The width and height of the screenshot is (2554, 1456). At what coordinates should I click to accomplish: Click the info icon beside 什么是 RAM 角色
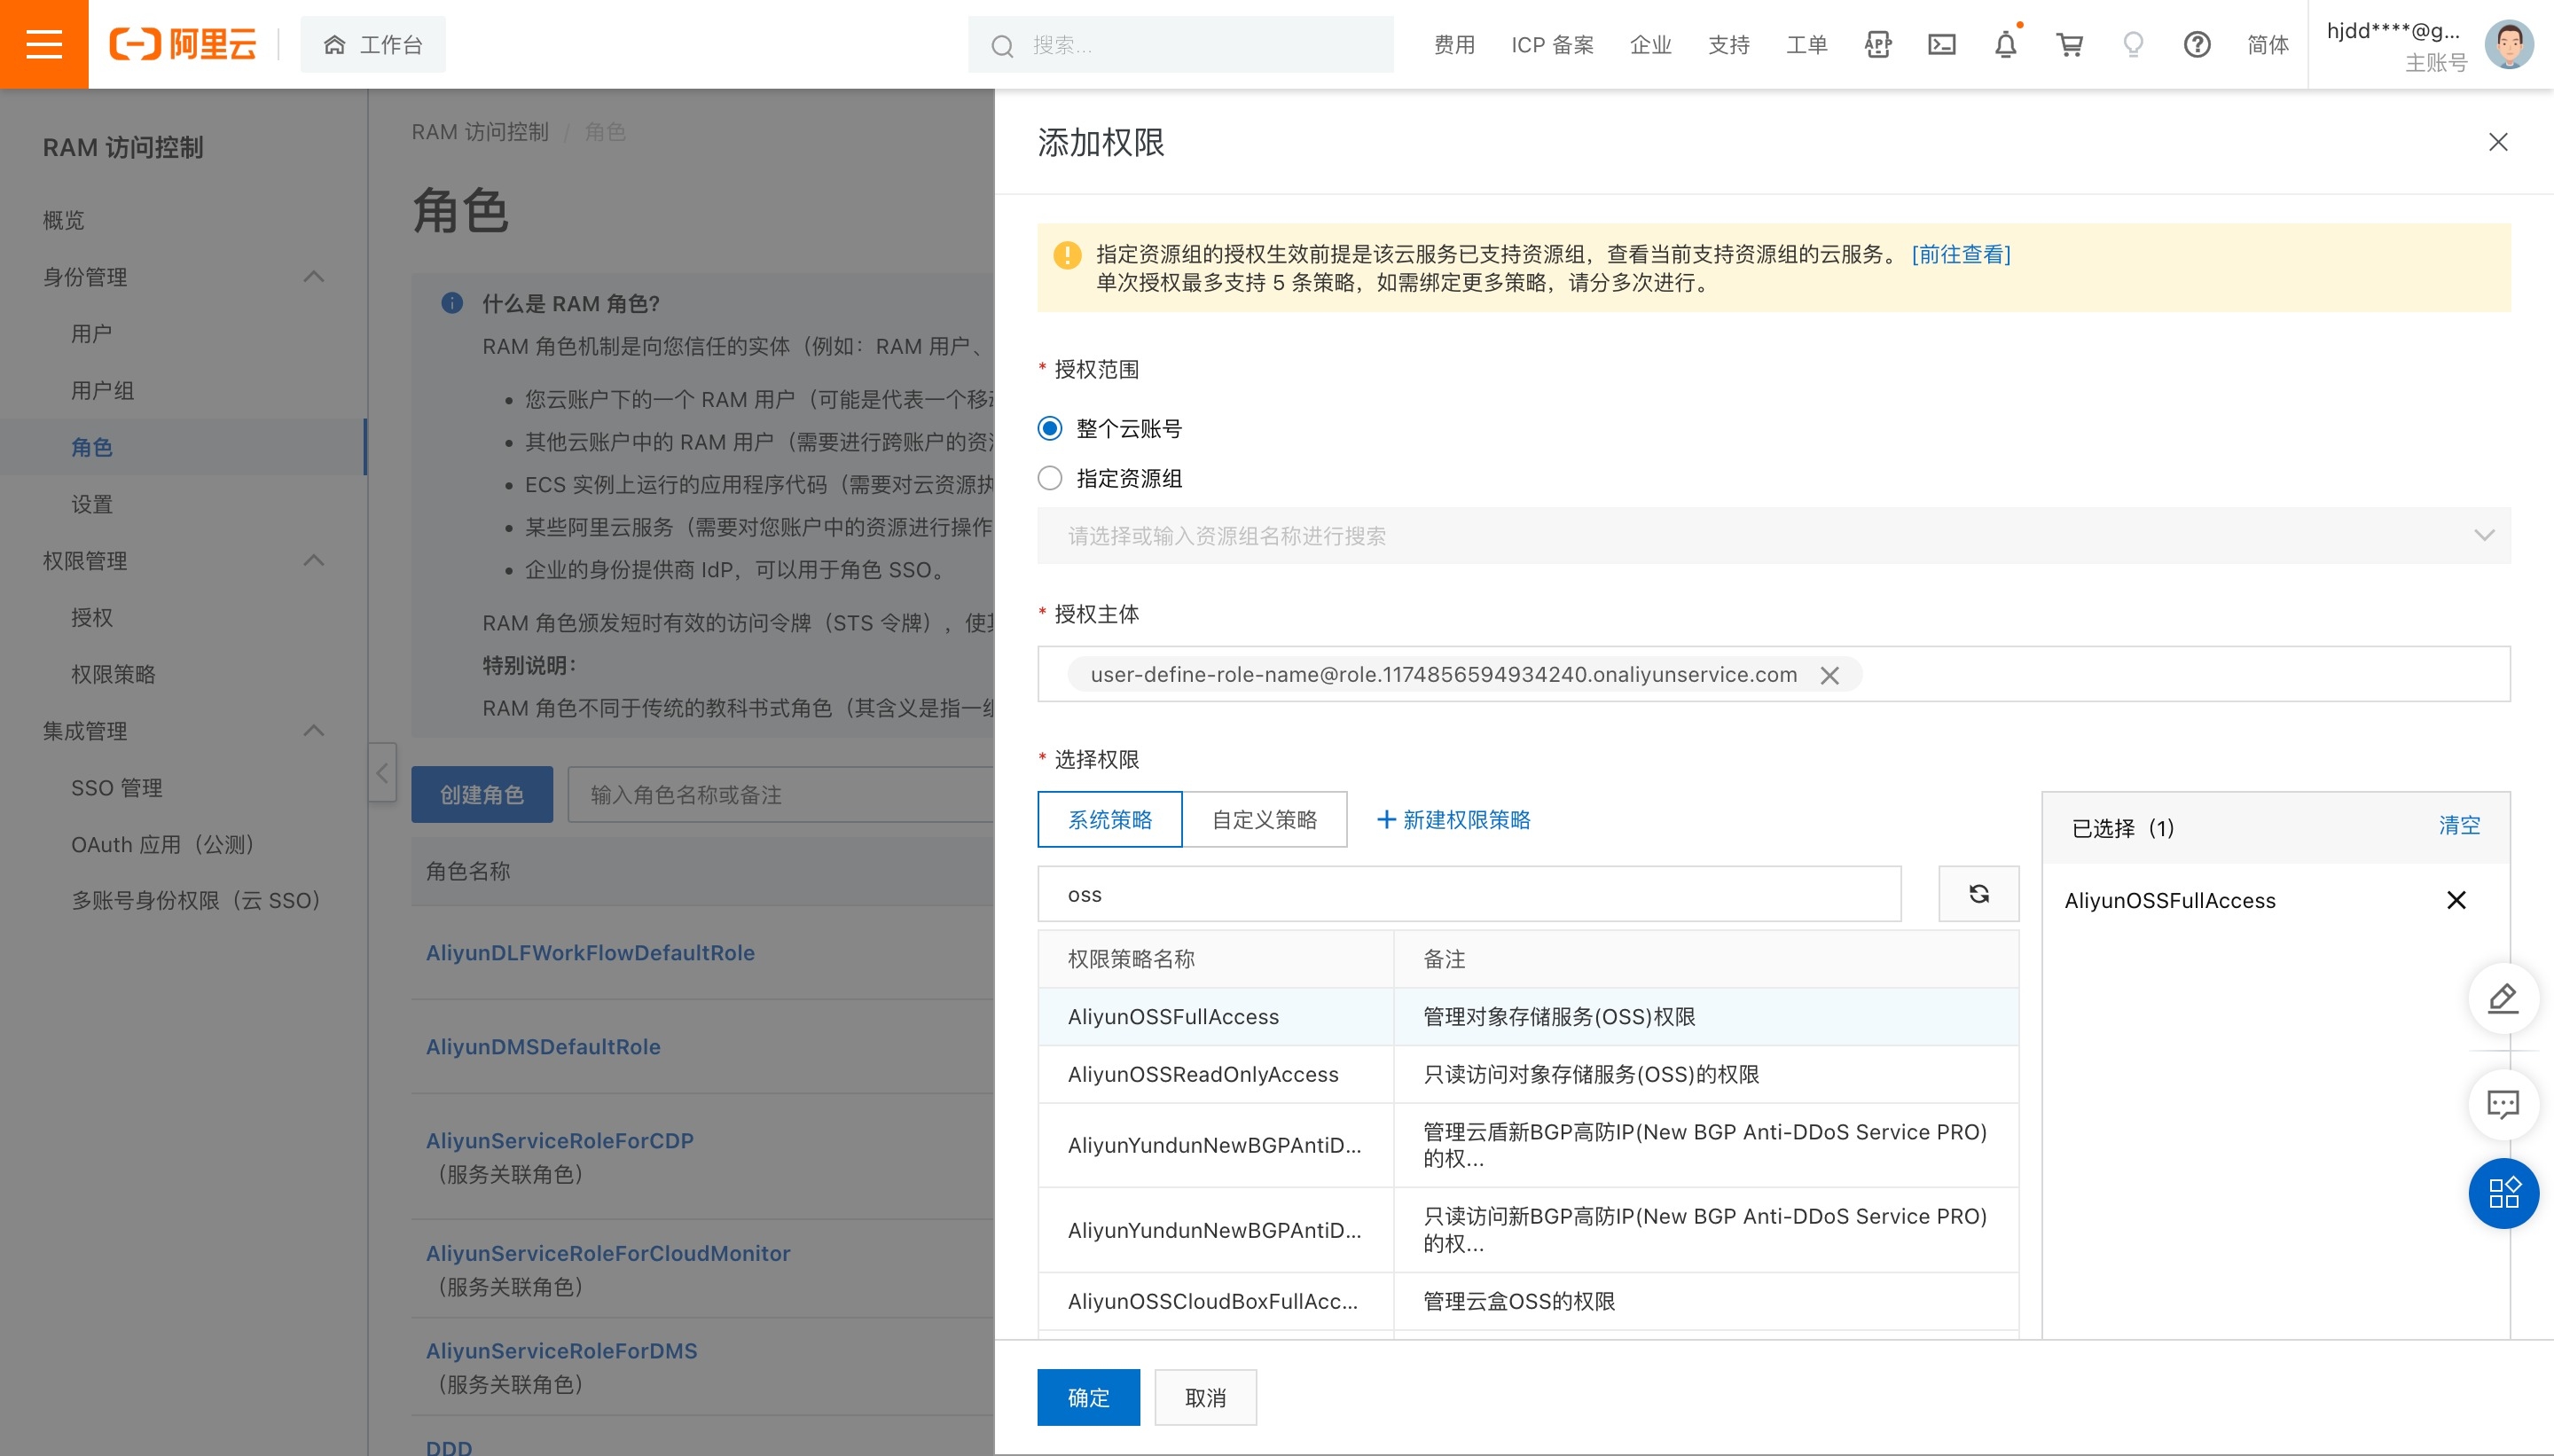[x=452, y=303]
